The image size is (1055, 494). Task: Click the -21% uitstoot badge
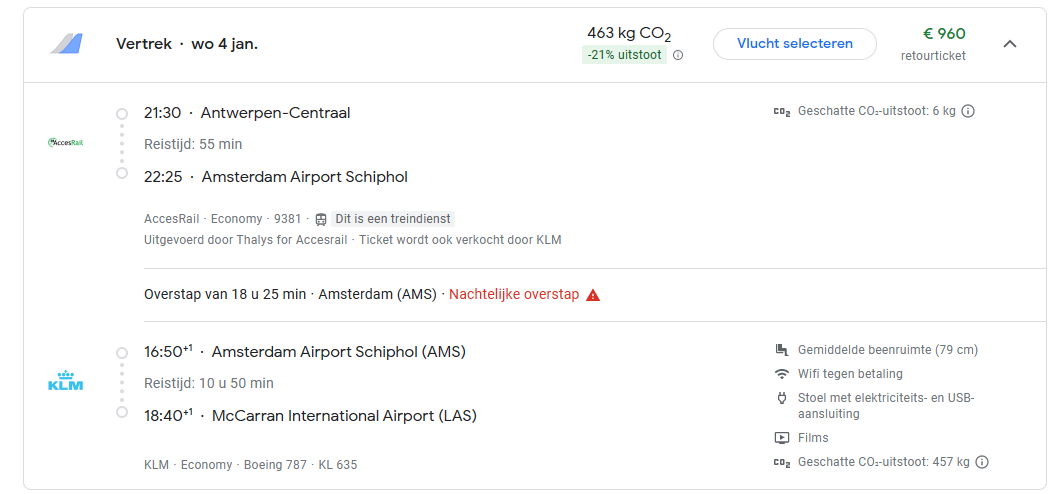625,55
